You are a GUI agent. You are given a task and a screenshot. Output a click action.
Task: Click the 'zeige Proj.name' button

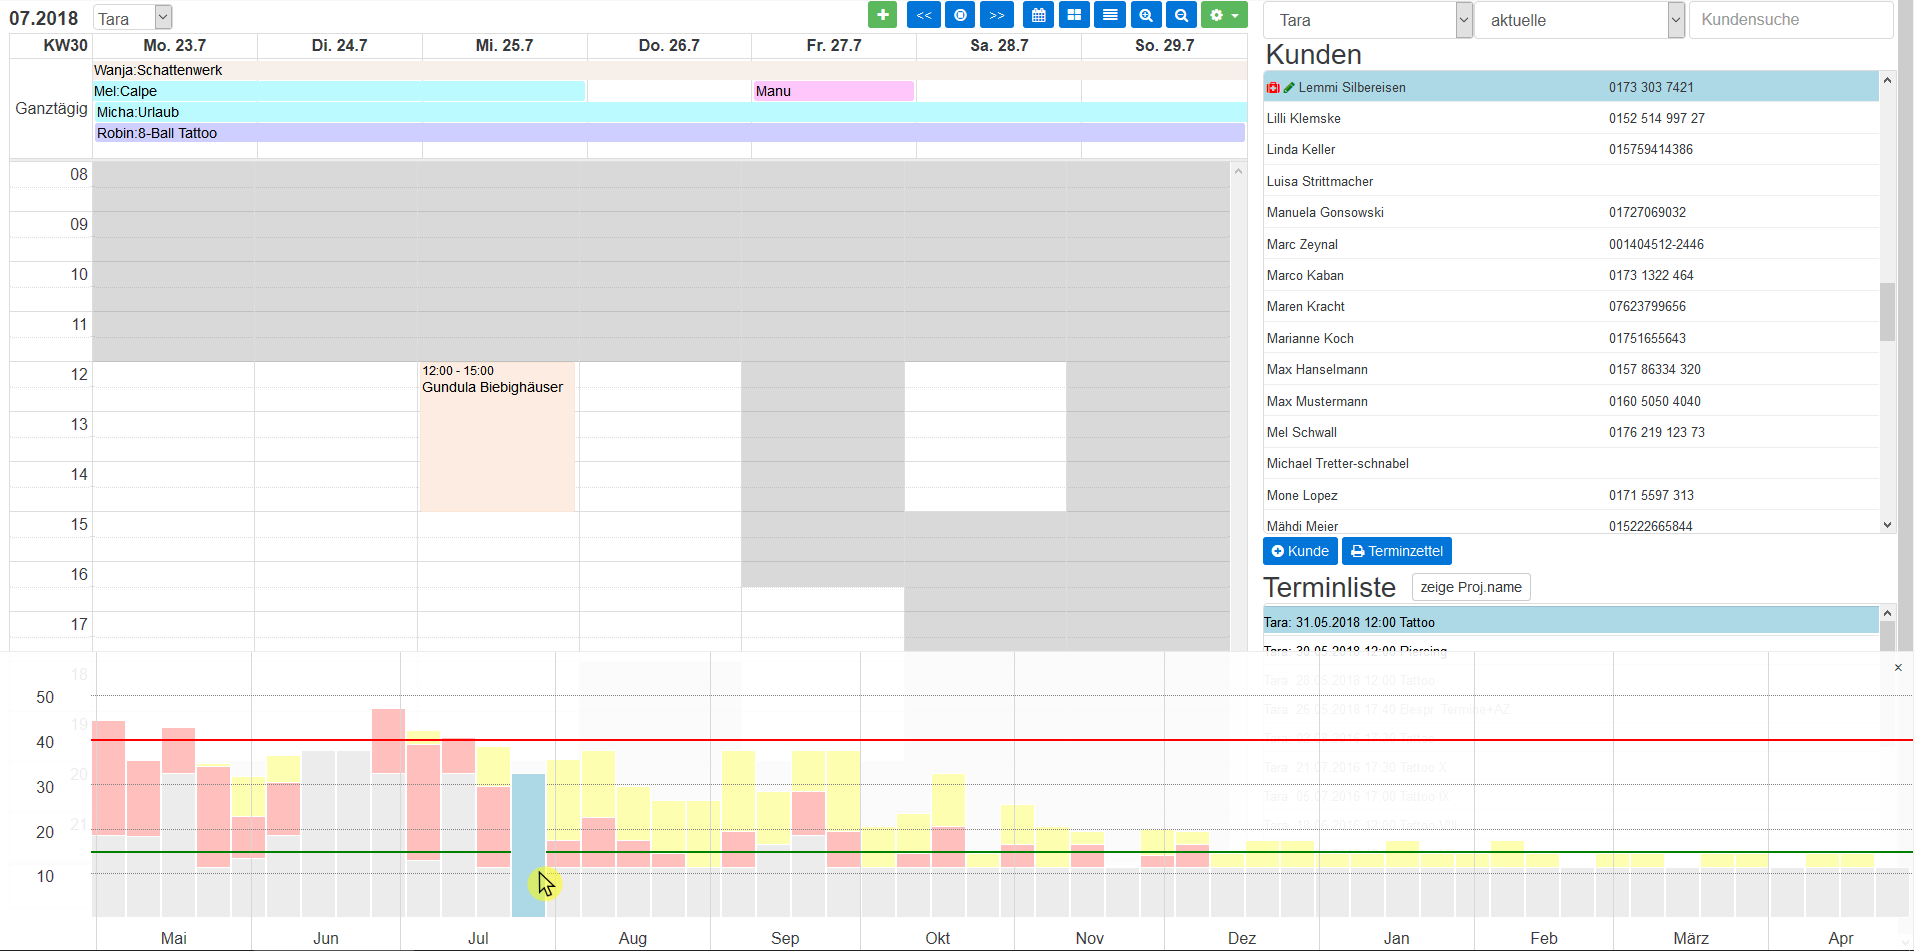point(1471,587)
